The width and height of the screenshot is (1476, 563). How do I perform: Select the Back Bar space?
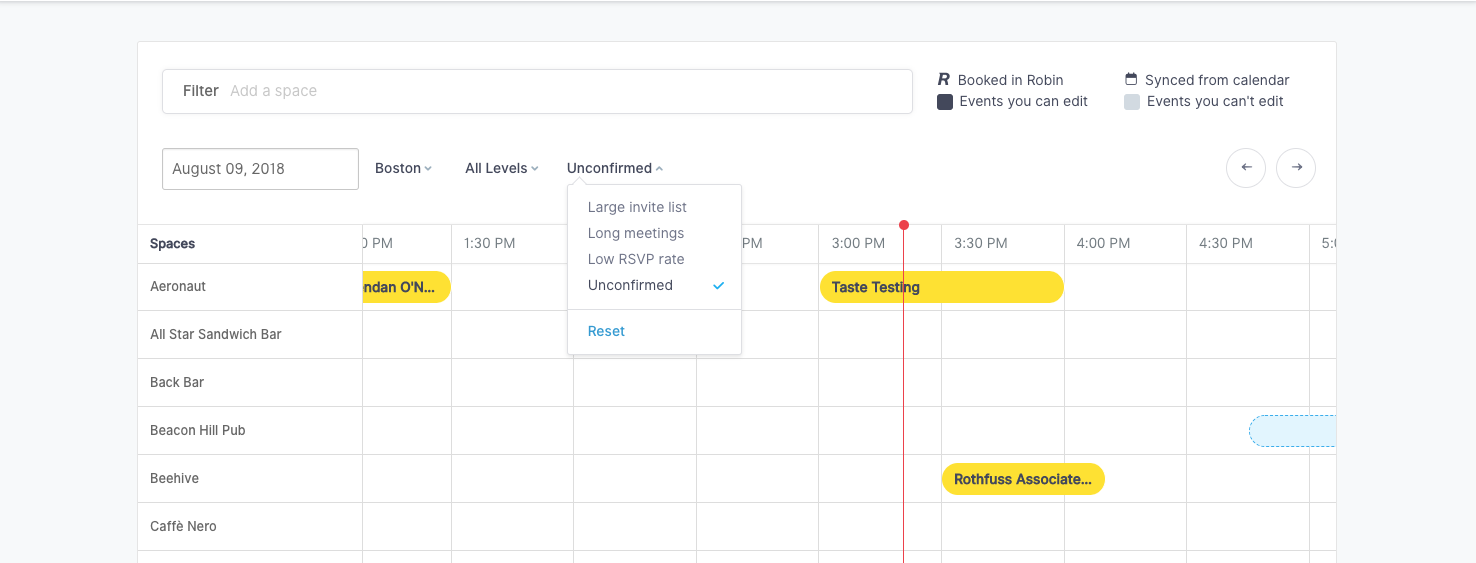[178, 382]
